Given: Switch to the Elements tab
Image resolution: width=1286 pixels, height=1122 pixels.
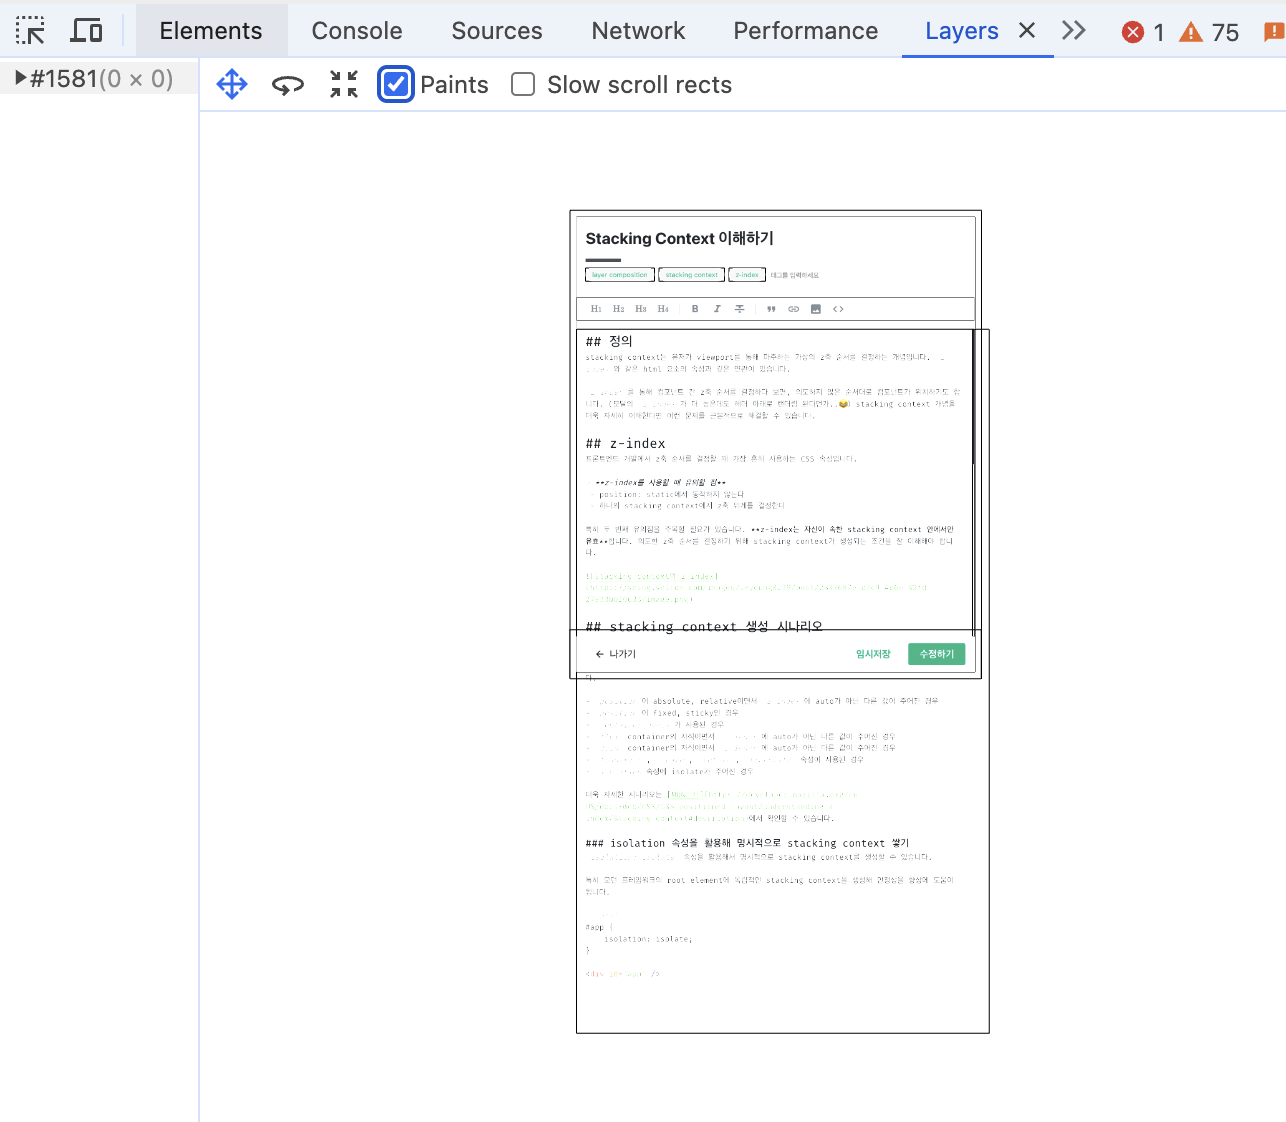Looking at the screenshot, I should click(x=211, y=31).
